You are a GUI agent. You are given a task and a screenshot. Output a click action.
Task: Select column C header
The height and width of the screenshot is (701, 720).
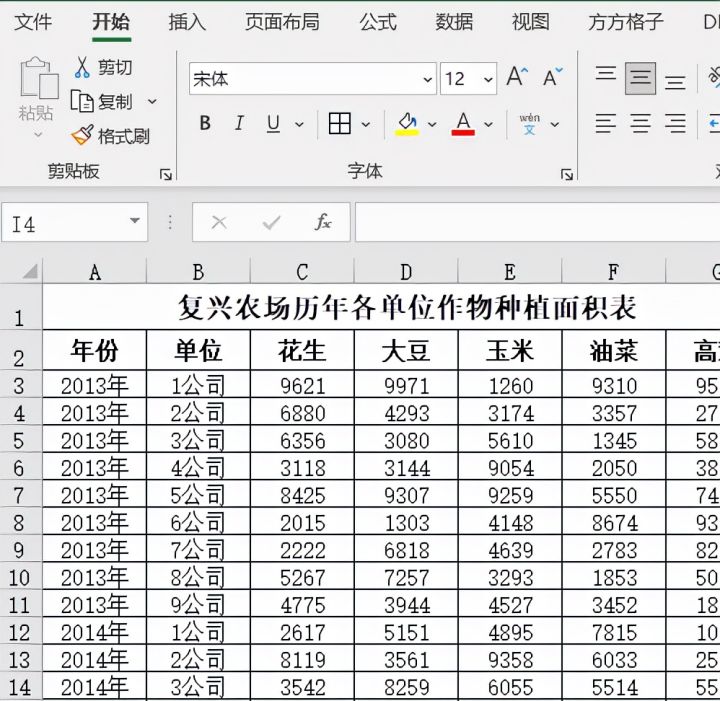[x=302, y=272]
